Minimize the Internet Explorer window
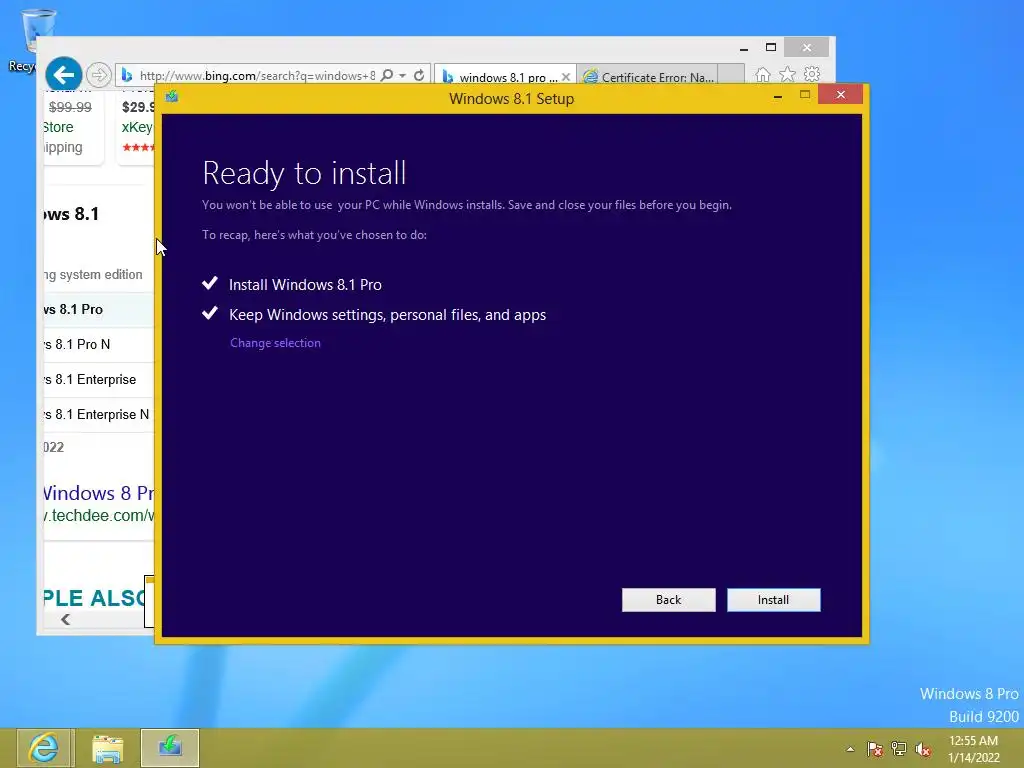Viewport: 1024px width, 768px height. click(x=744, y=48)
